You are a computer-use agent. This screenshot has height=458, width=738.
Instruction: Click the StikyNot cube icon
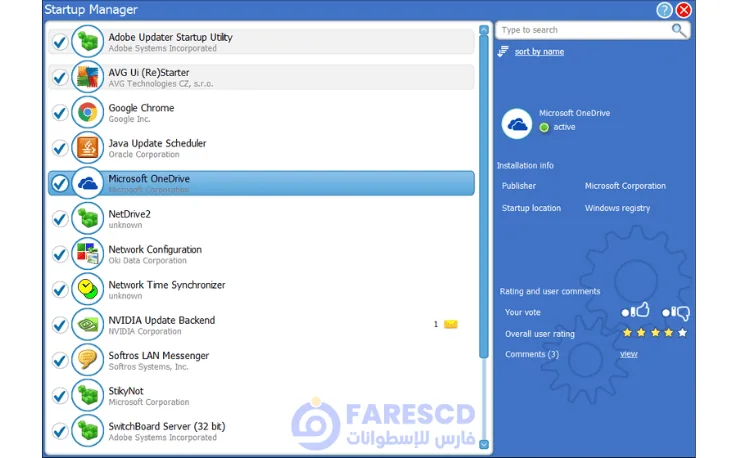pos(88,395)
